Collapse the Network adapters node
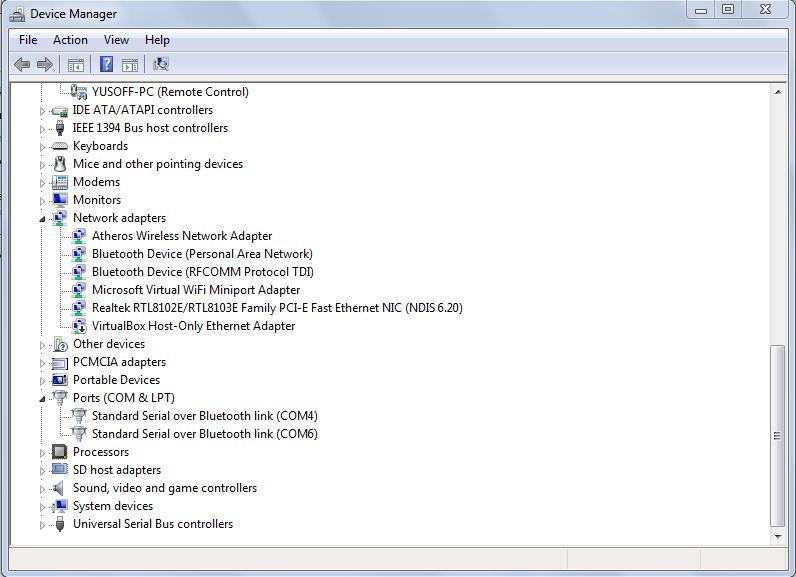Screen dimensions: 796x577 (43, 219)
